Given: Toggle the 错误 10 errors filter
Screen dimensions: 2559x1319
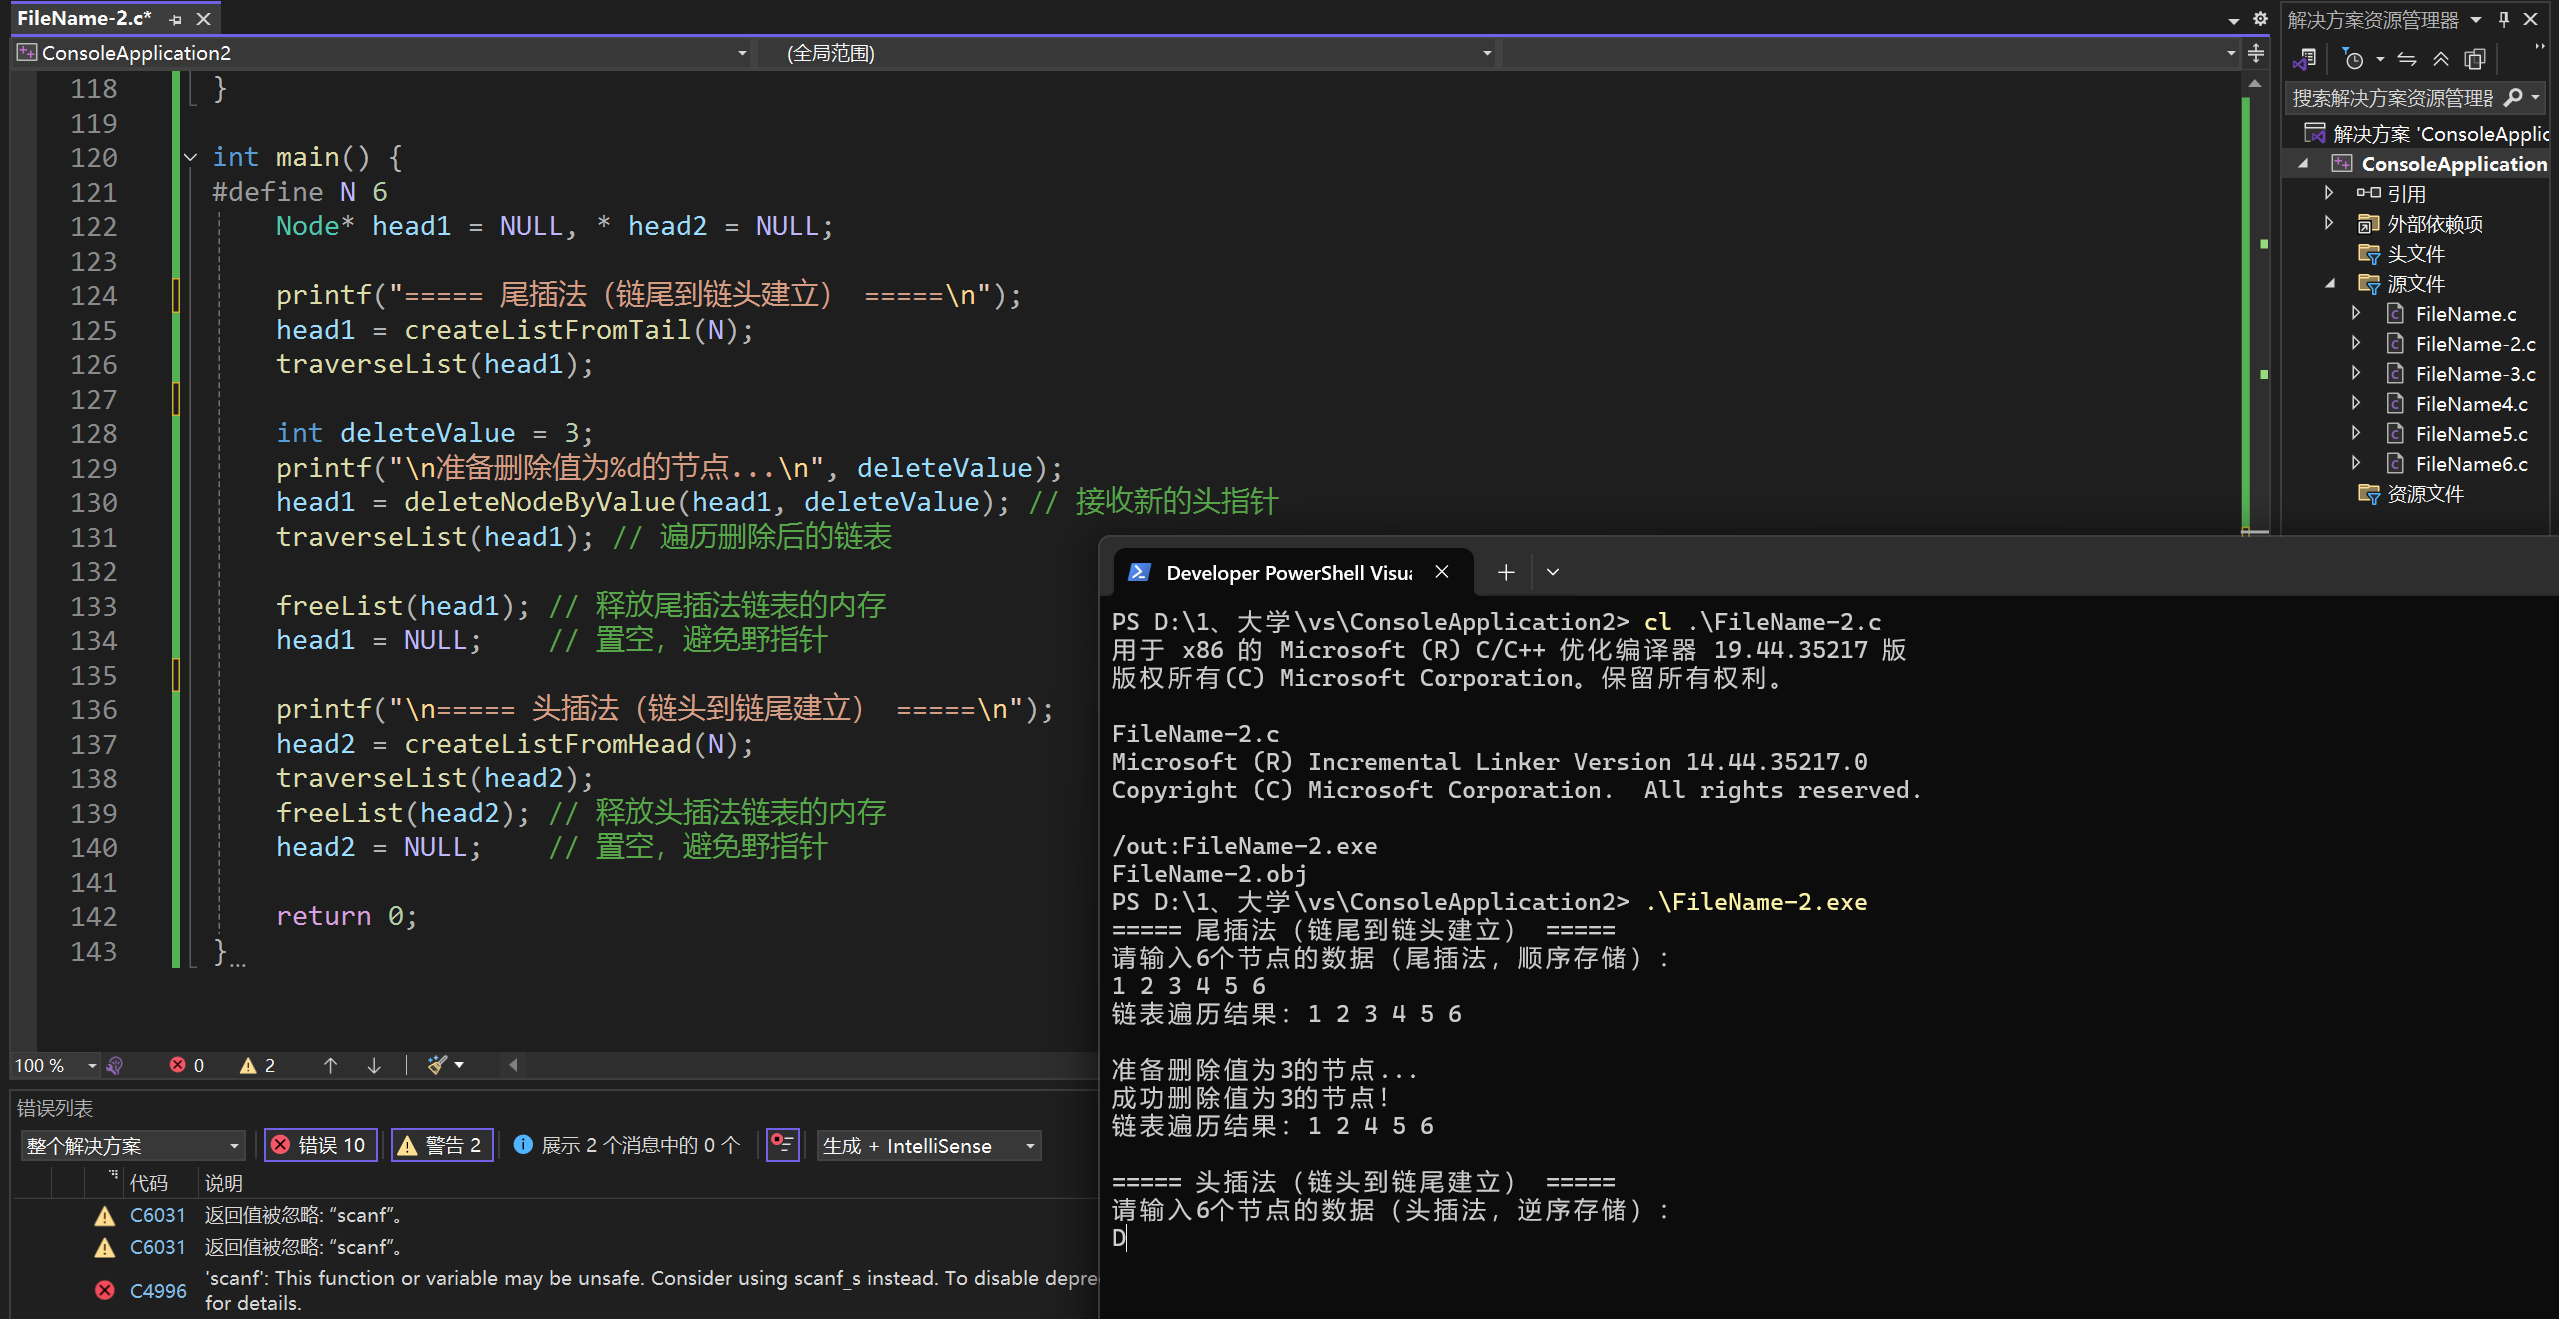Looking at the screenshot, I should 320,1145.
